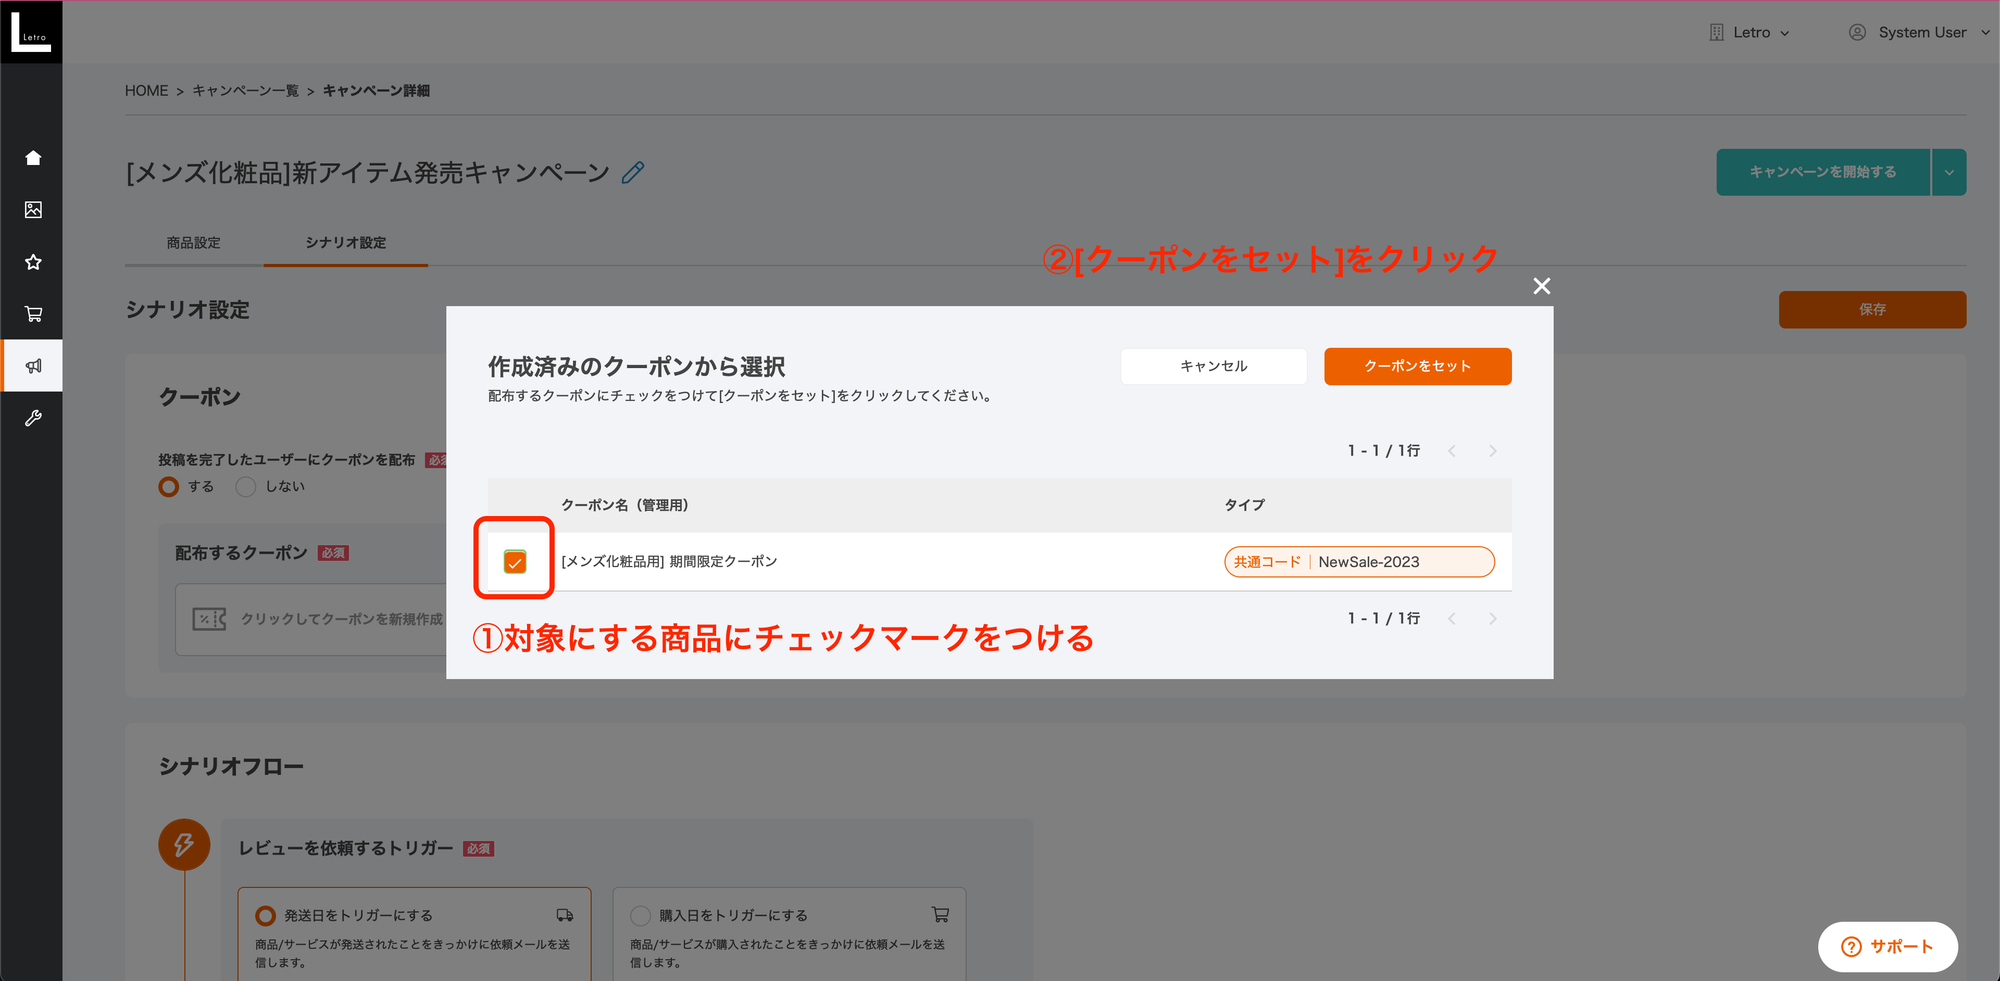Select the star (reviews) sidebar icon
The image size is (2000, 981).
point(33,261)
